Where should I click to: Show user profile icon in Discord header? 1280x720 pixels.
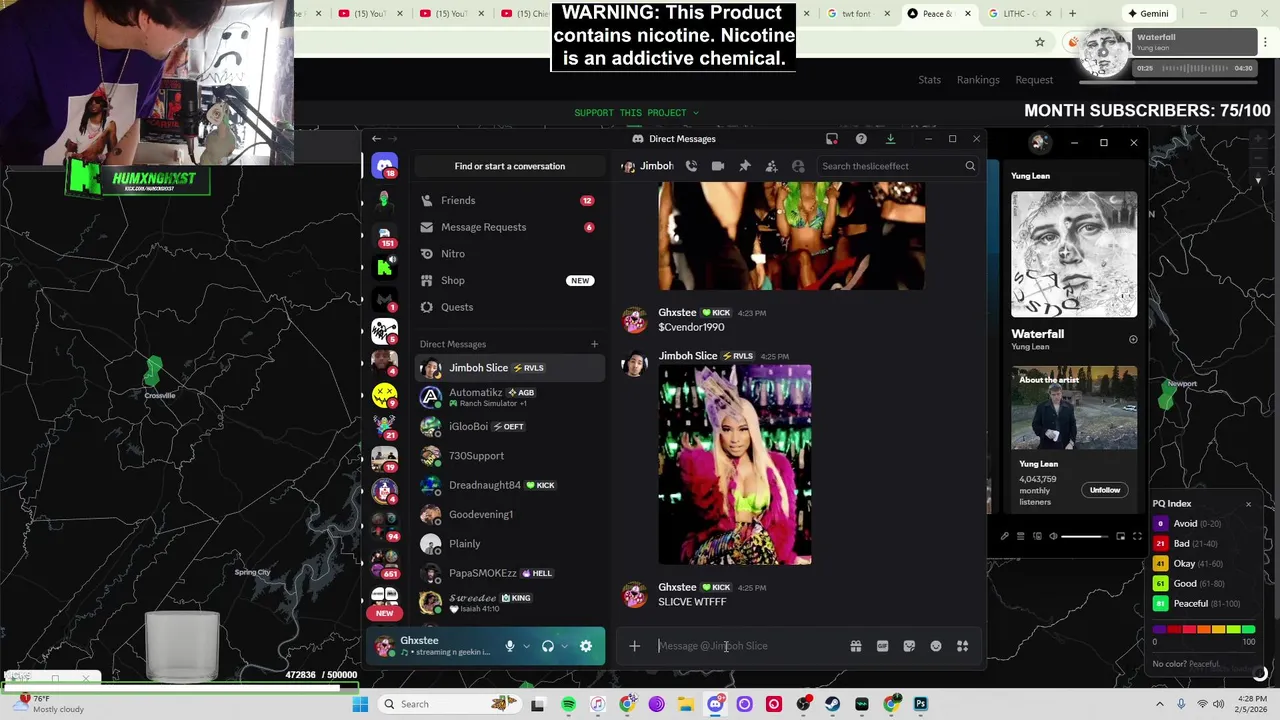point(798,166)
